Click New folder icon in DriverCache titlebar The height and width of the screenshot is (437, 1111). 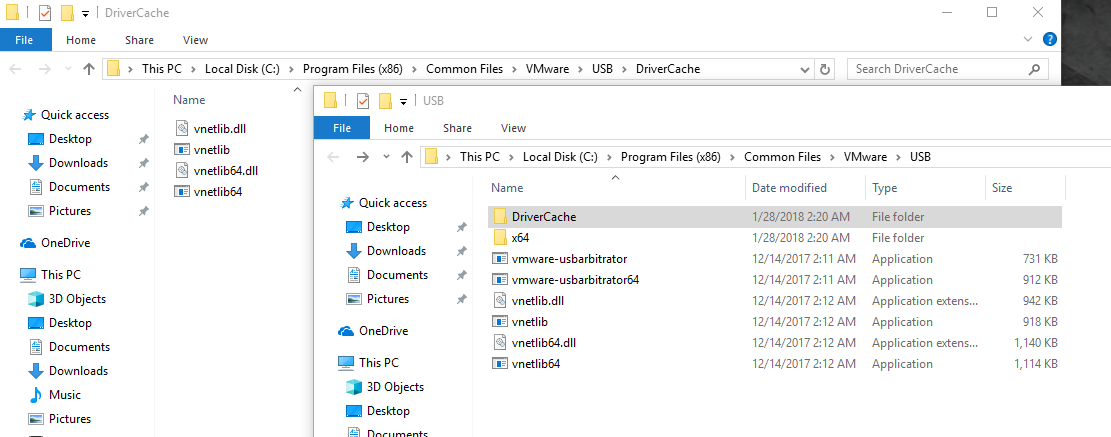tap(67, 13)
